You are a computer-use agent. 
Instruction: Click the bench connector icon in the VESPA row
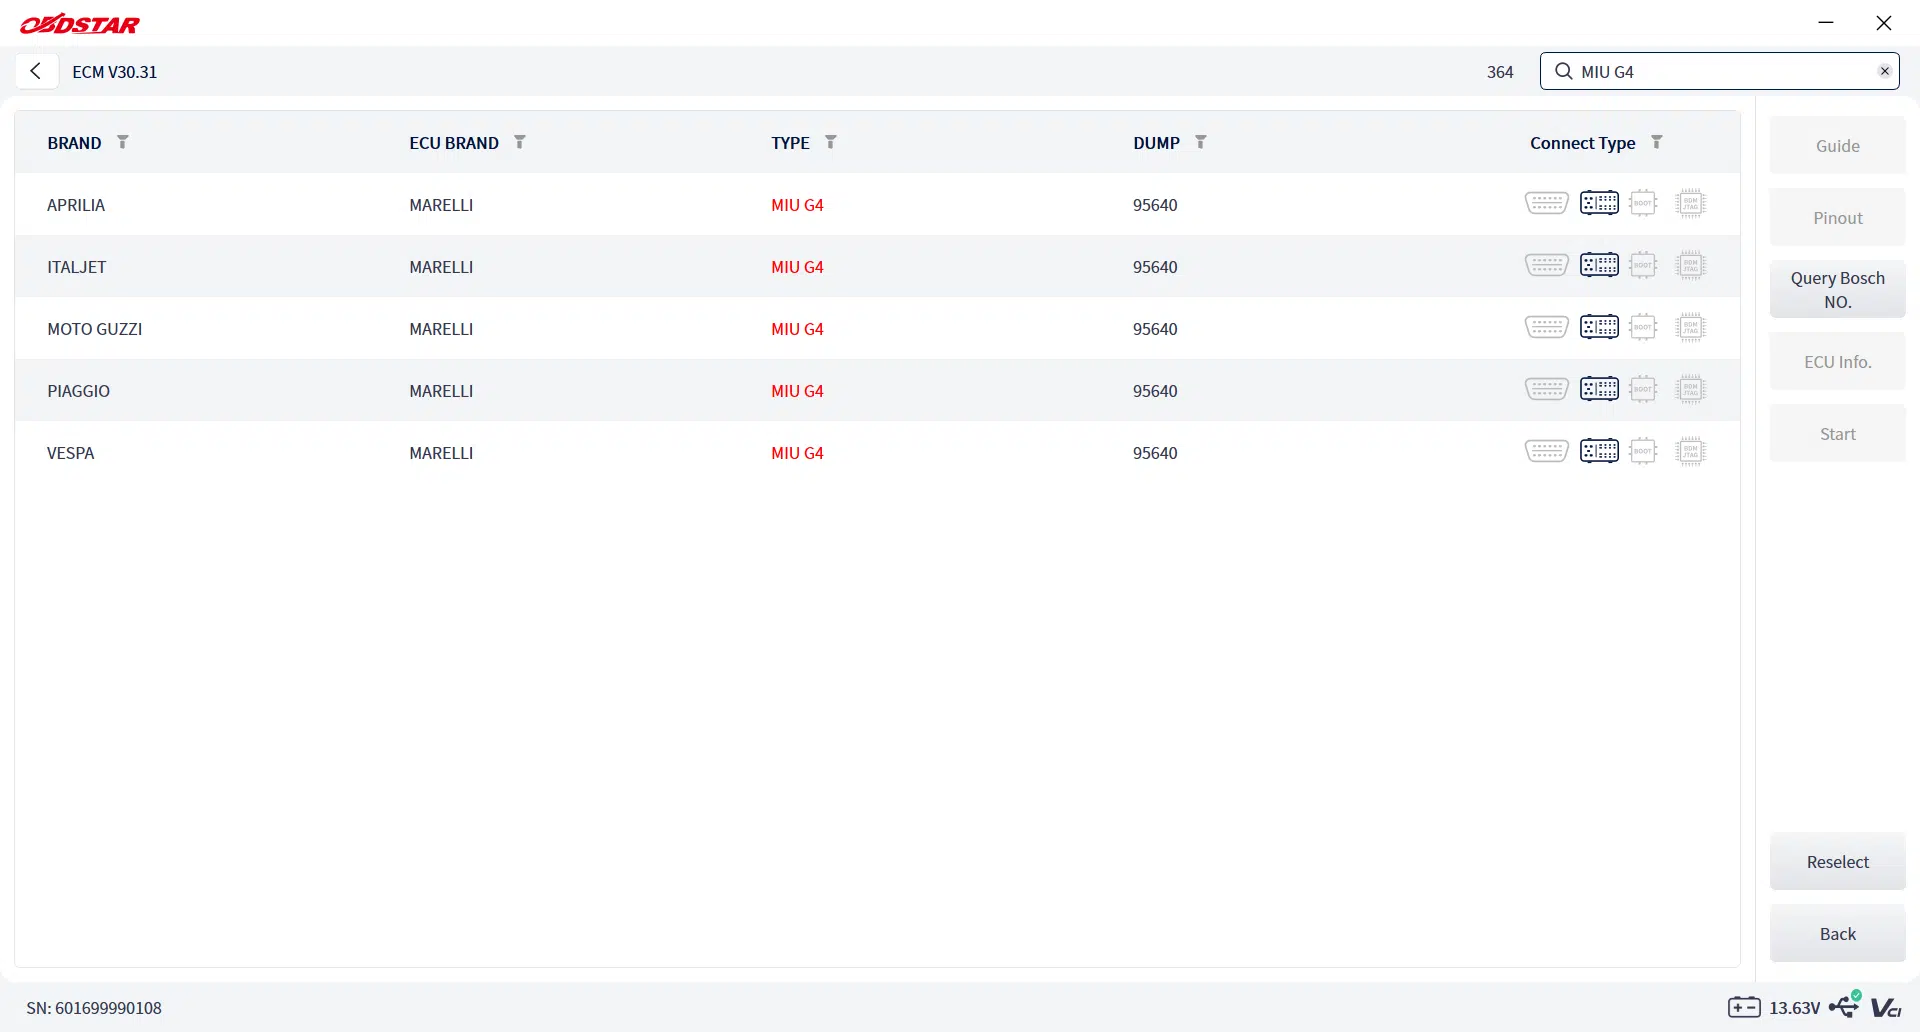[1599, 451]
